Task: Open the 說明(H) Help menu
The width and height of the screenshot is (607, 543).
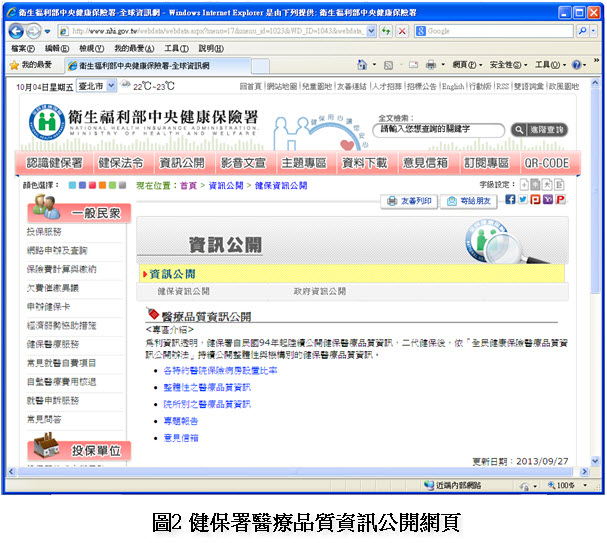Action: tap(211, 48)
